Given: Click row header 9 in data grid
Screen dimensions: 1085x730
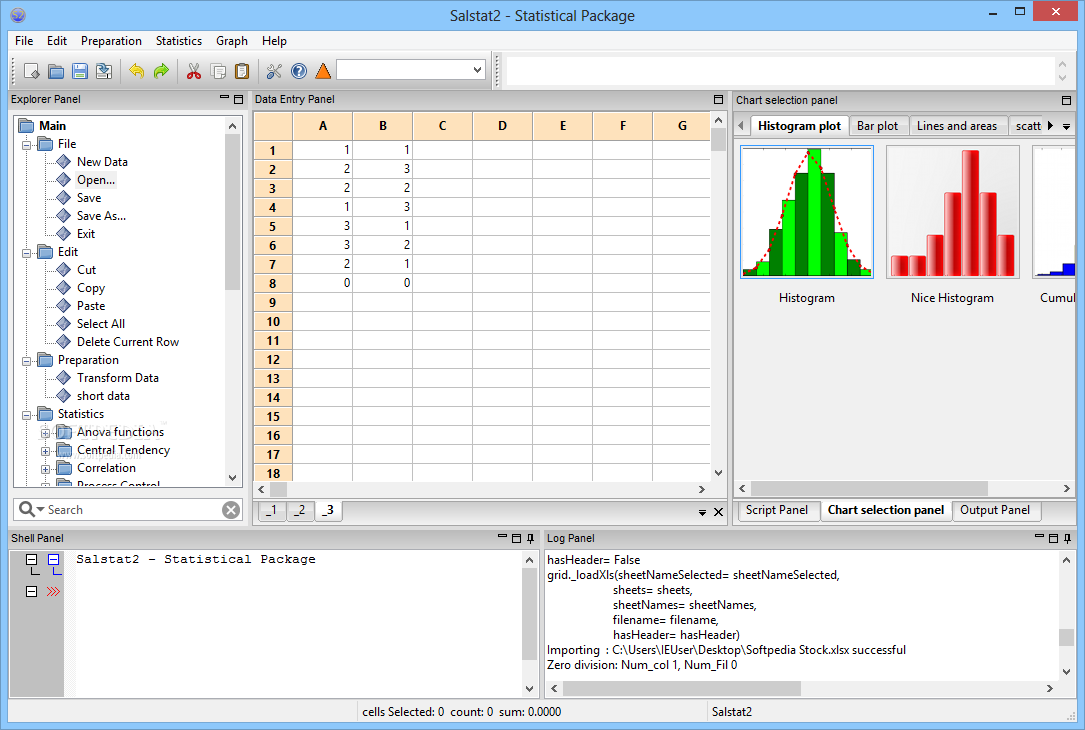Looking at the screenshot, I should (x=273, y=302).
